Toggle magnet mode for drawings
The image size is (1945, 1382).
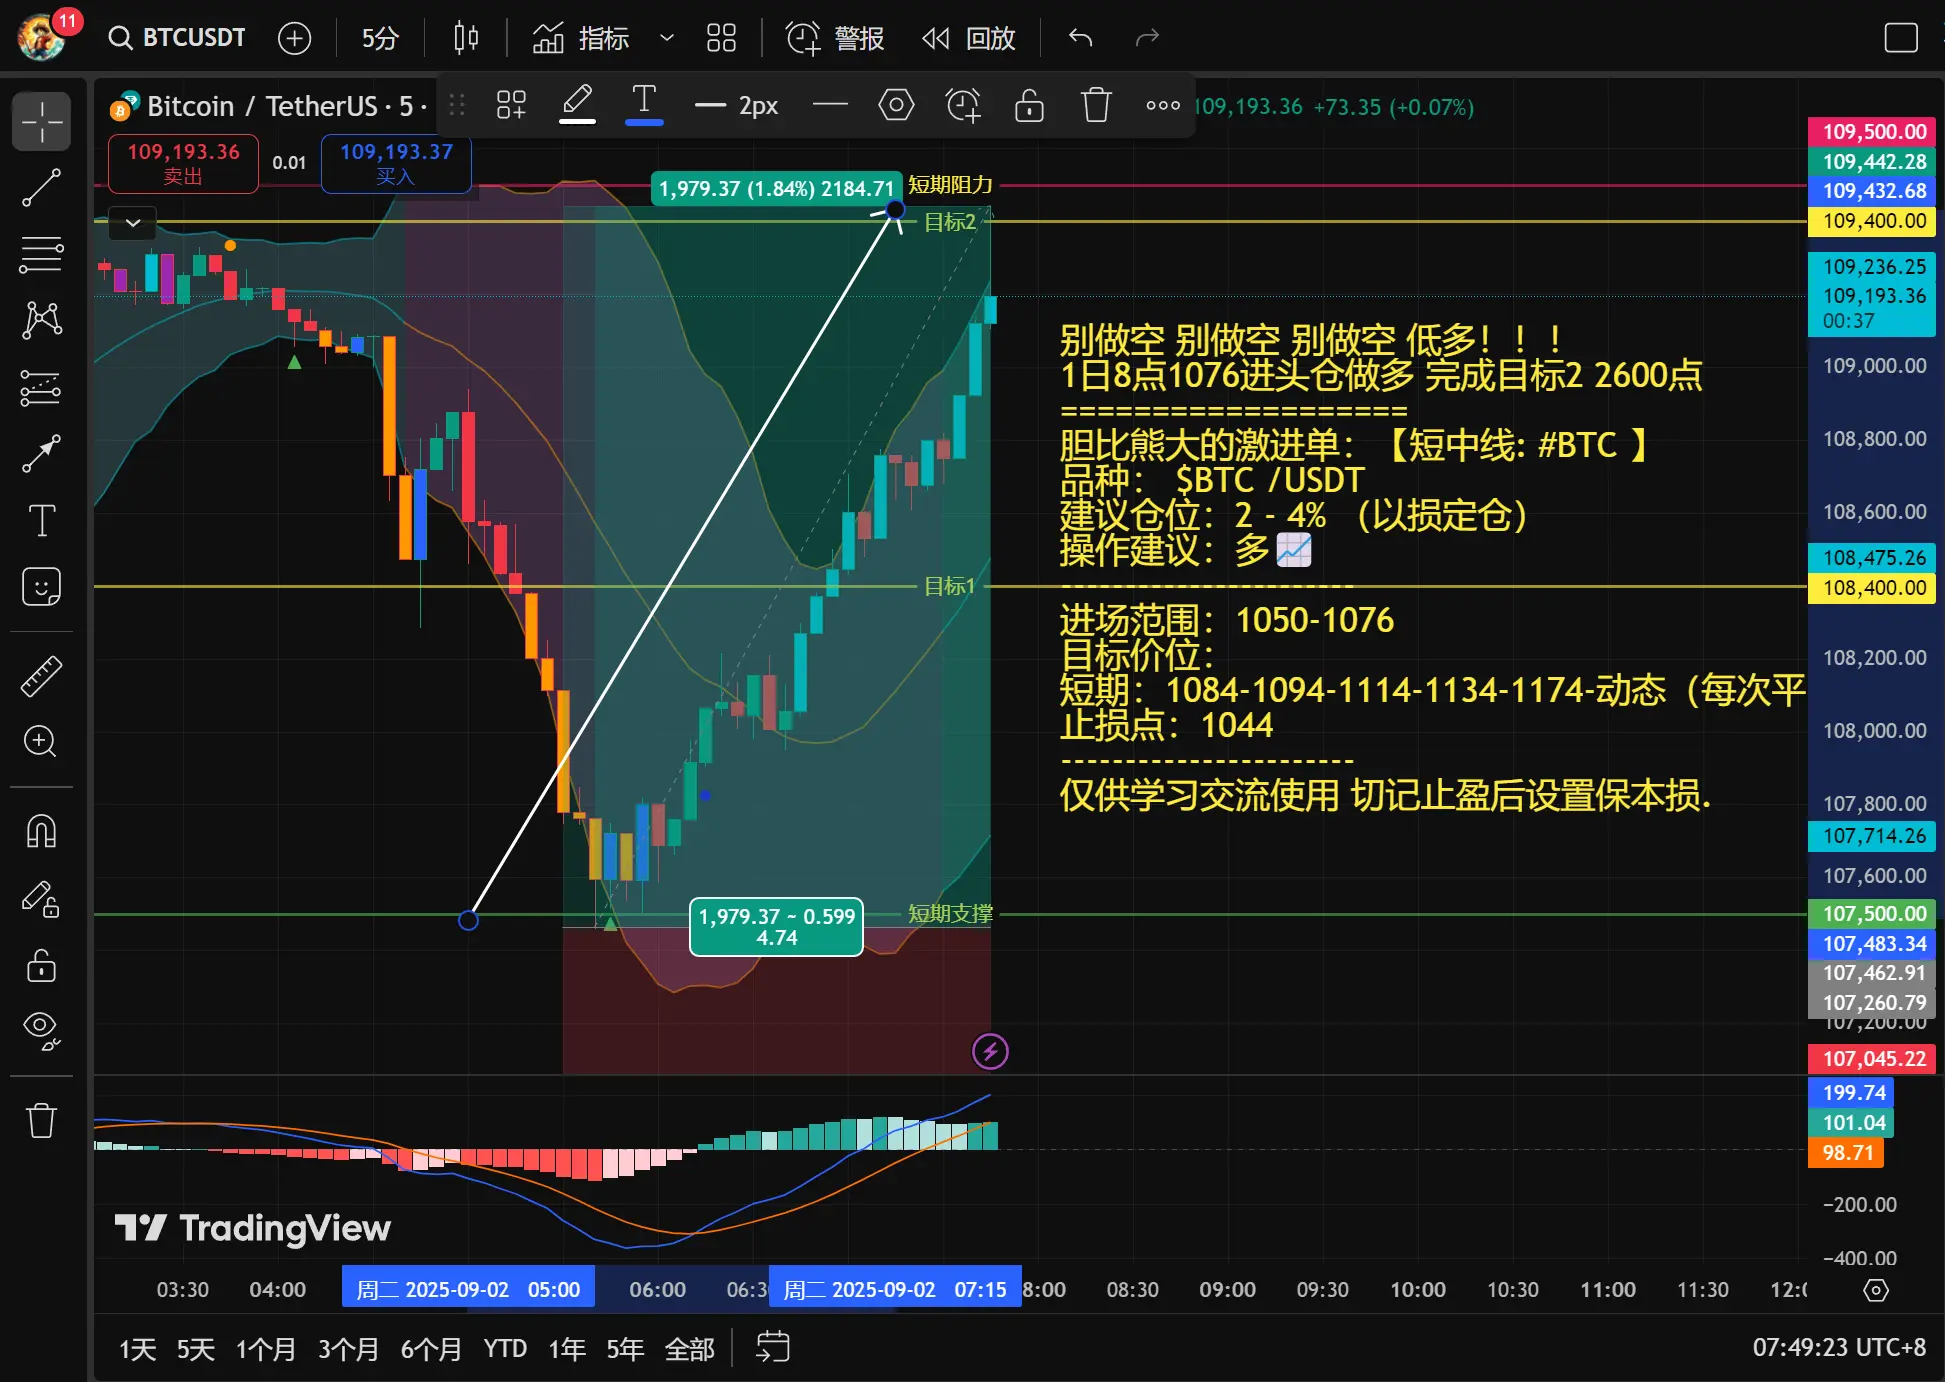[41, 832]
